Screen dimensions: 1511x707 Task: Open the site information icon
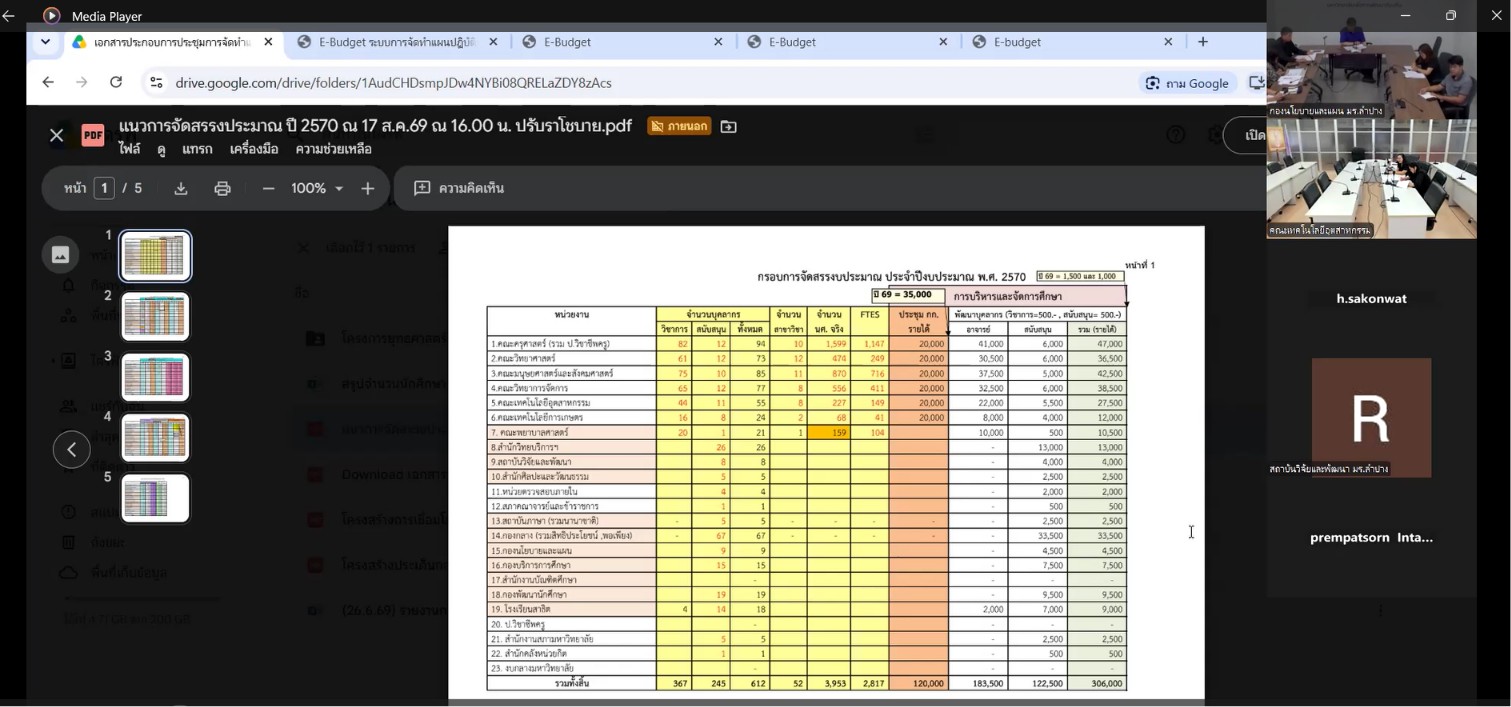[x=156, y=83]
